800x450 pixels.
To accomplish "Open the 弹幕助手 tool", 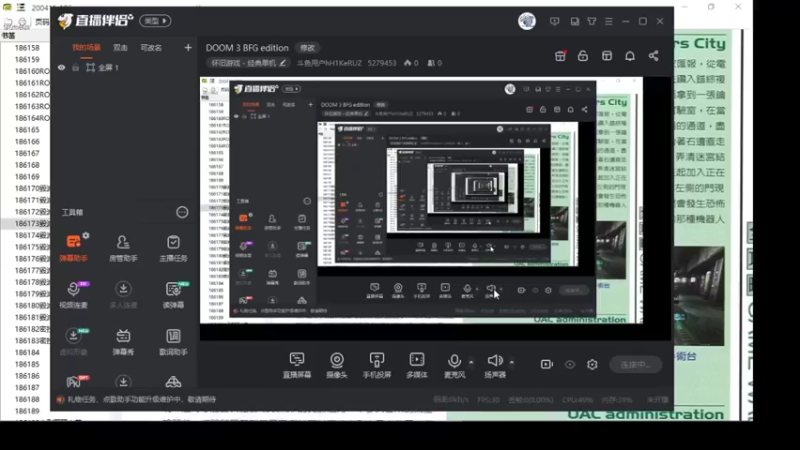I will [x=73, y=248].
